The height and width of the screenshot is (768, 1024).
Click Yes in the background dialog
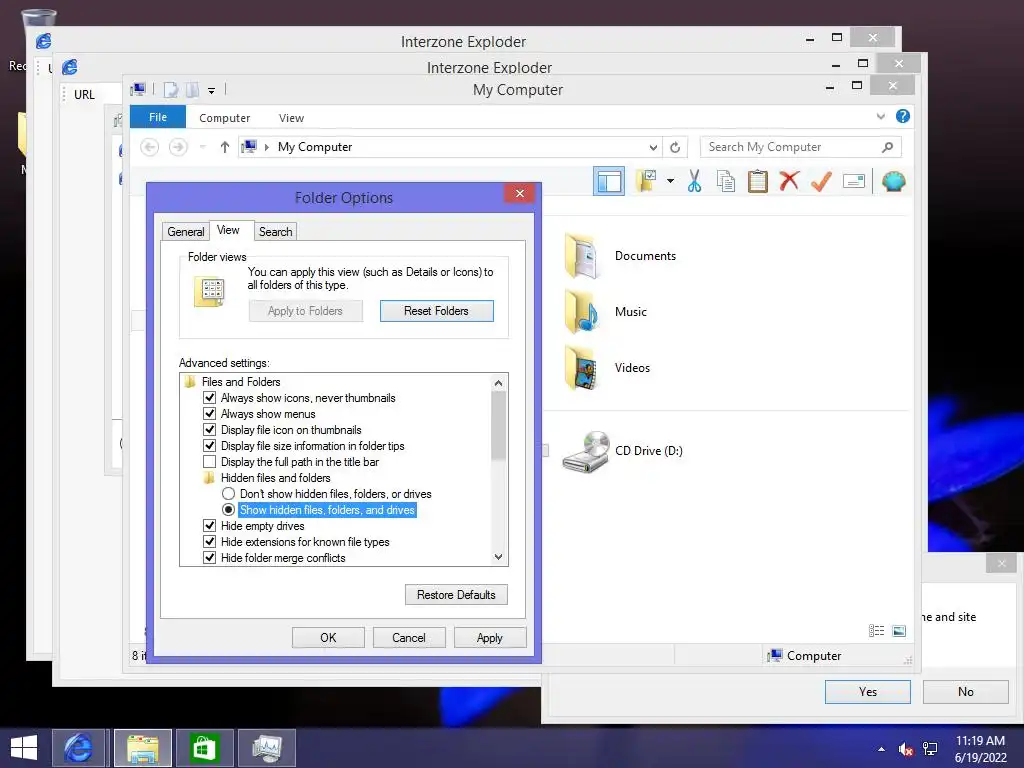pyautogui.click(x=868, y=692)
